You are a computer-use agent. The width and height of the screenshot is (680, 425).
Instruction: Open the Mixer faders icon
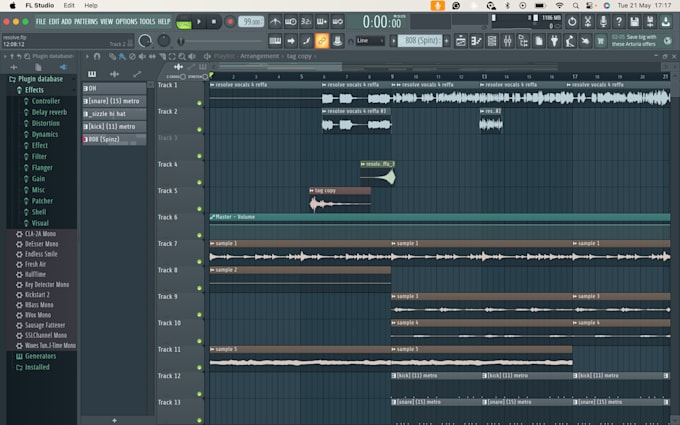coord(507,41)
